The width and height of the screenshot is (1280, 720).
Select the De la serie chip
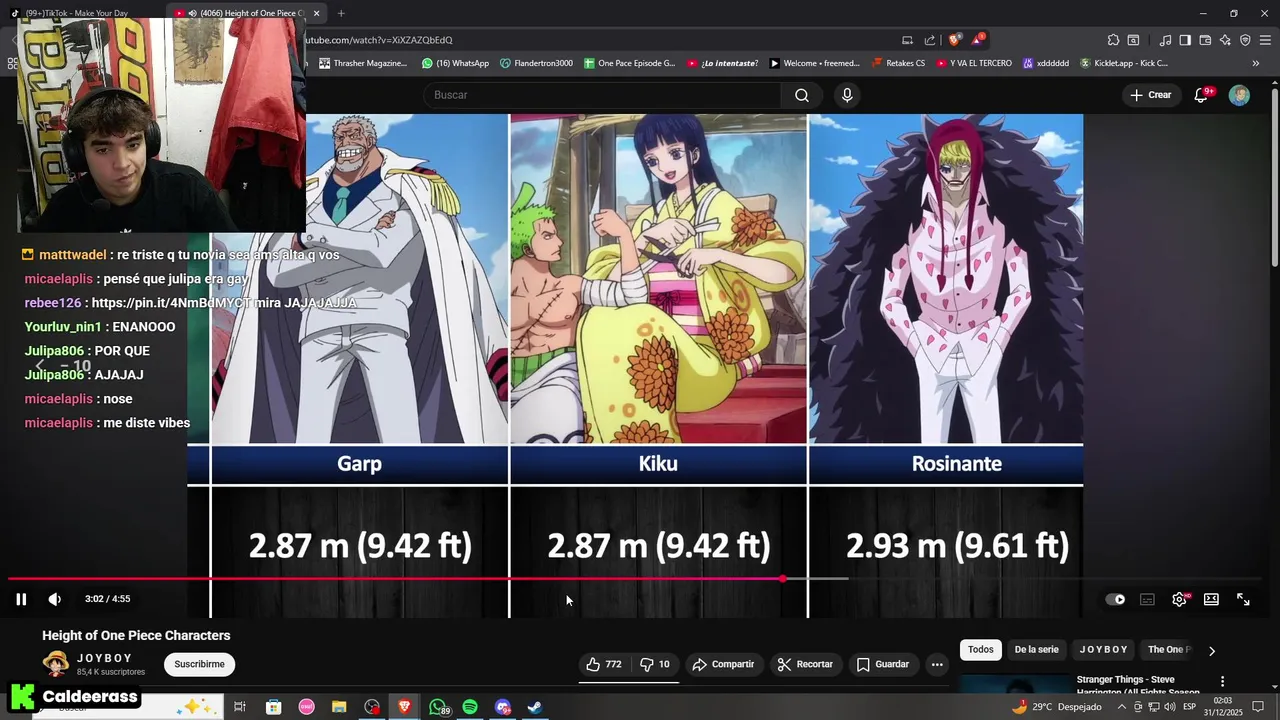[x=1036, y=650]
